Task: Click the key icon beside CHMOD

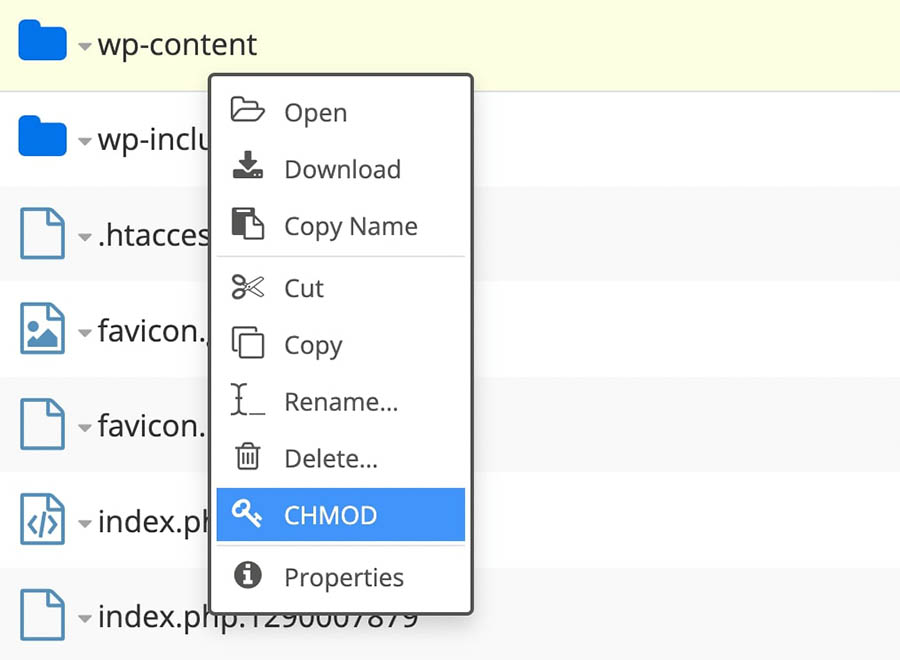Action: pos(247,514)
